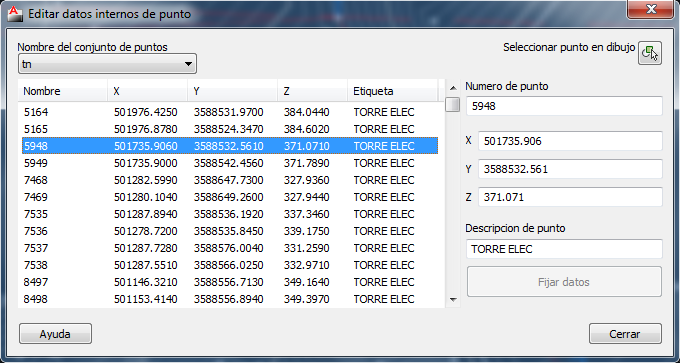Image resolution: width=680 pixels, height=363 pixels.
Task: Click the scrollbar down arrow of the list
Action: coord(453,299)
